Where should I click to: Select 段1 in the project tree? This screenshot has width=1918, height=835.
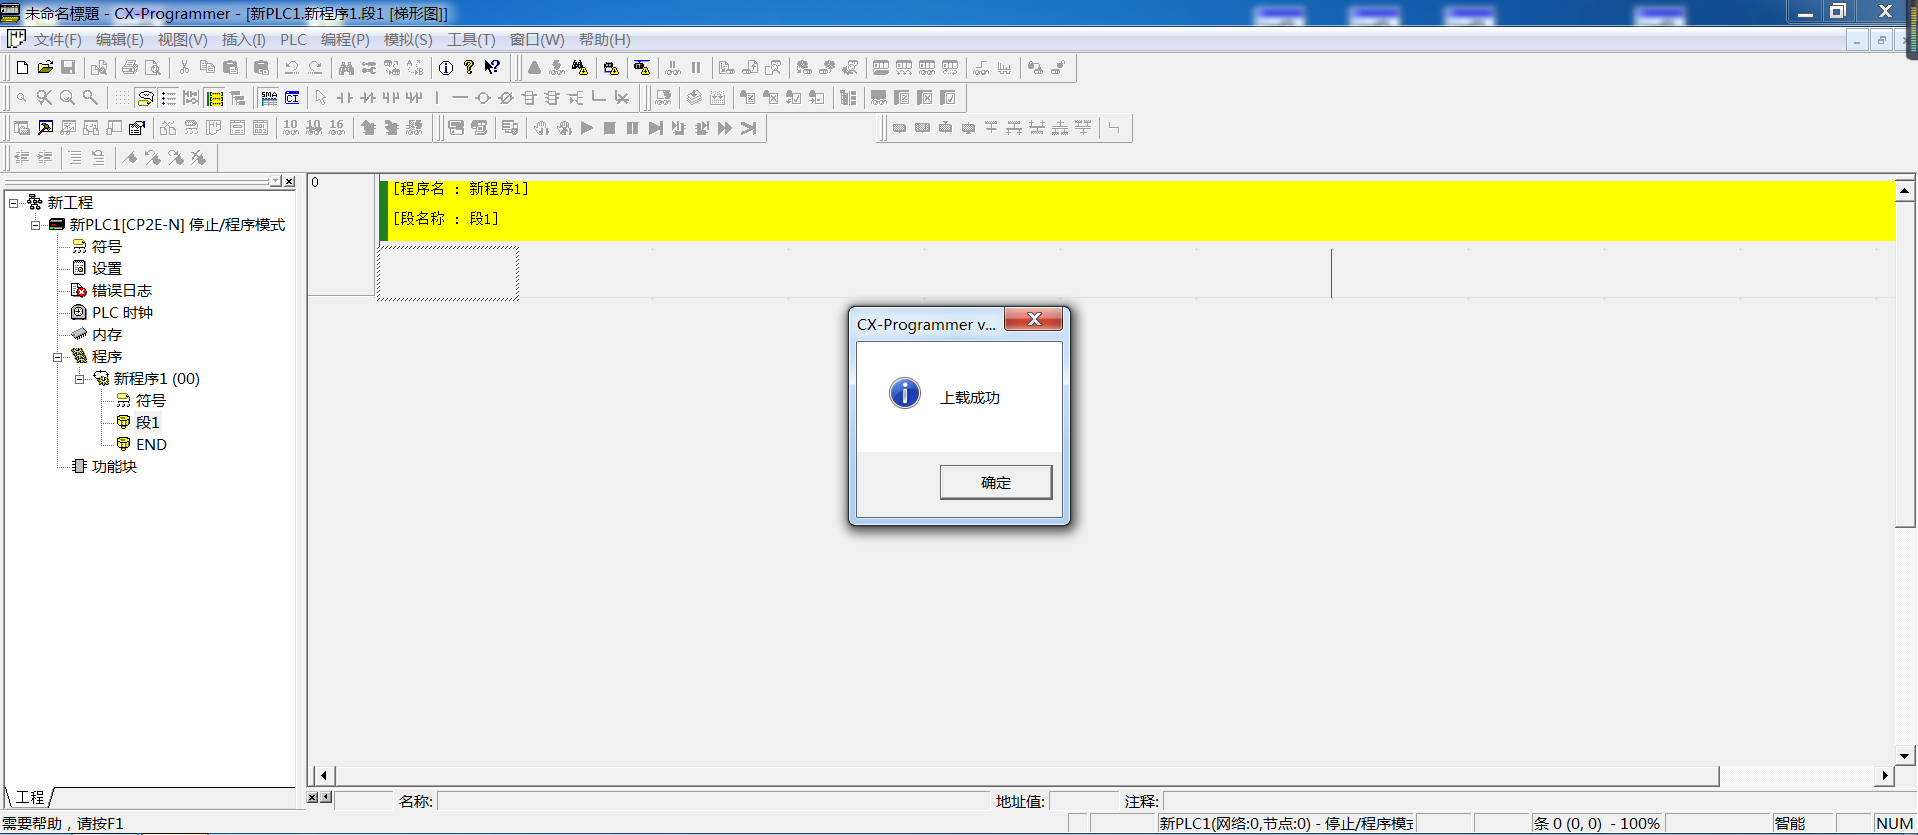pos(148,423)
